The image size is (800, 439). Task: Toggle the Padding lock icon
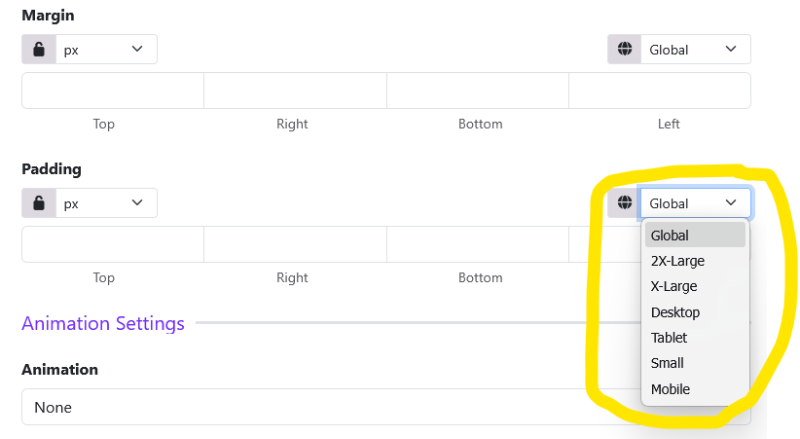39,204
